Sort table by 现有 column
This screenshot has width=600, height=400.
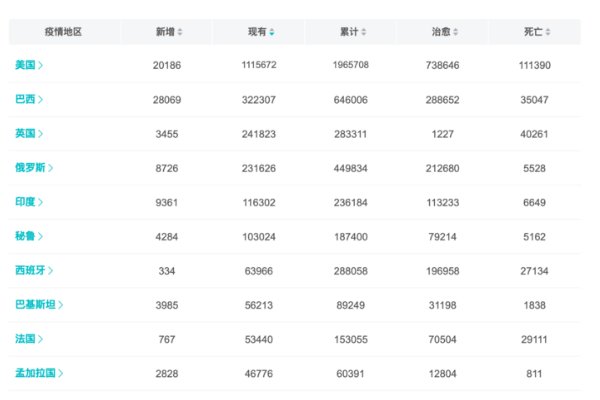point(261,32)
